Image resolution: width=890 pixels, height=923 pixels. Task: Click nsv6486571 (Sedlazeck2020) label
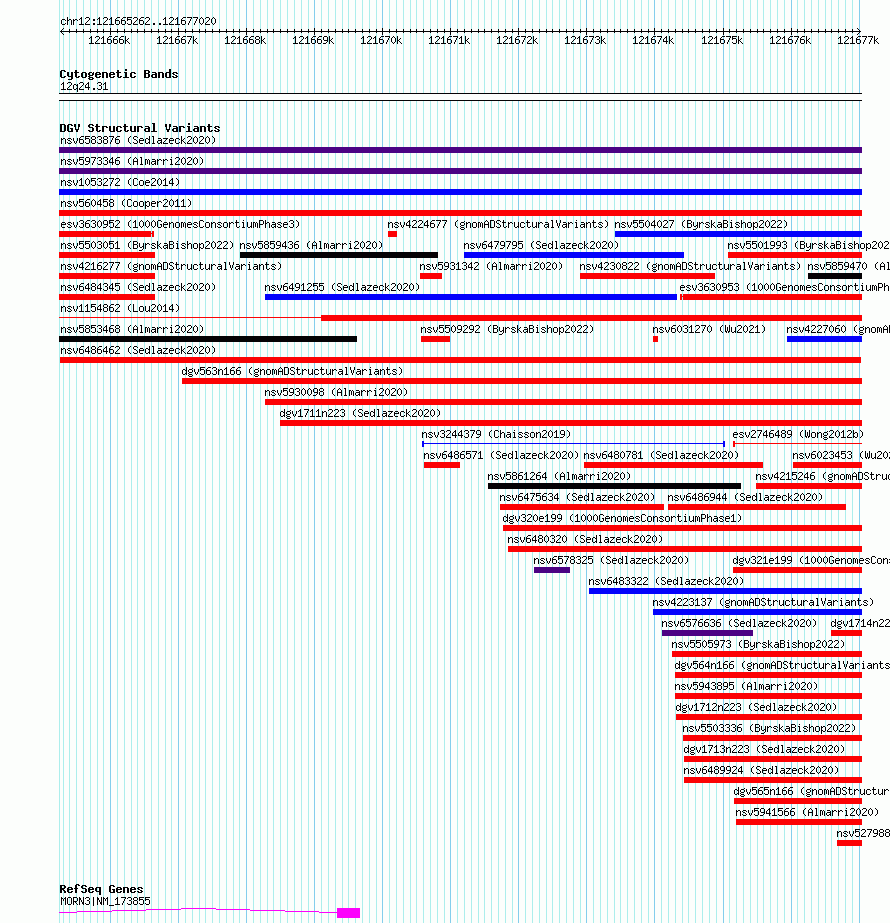click(501, 456)
